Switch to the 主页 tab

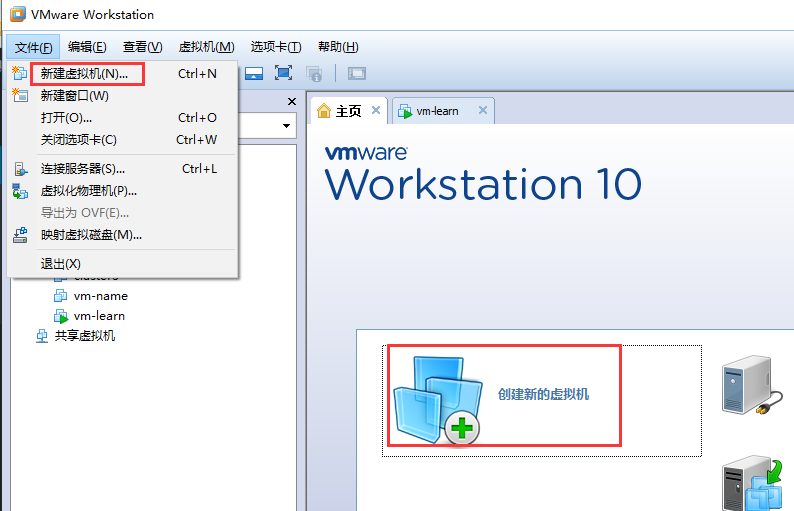coord(349,111)
